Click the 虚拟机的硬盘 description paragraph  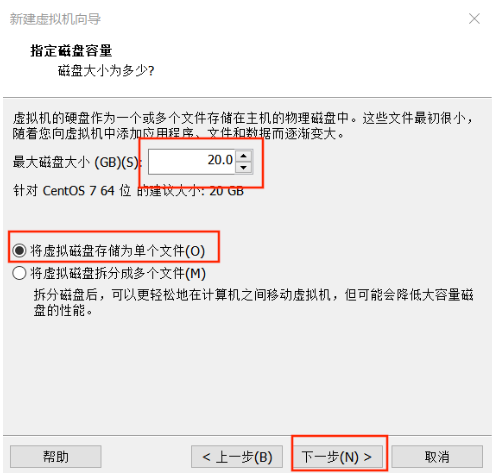(243, 126)
